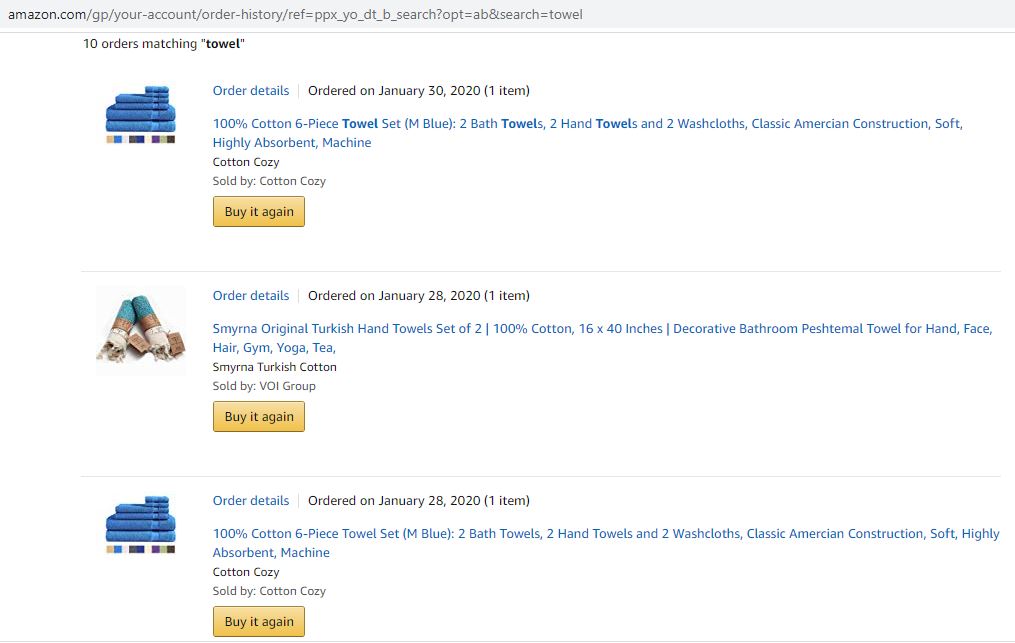Viewport: 1015px width, 643px height.
Task: Click 'Cotton Cozy' brand under first order
Action: click(246, 162)
